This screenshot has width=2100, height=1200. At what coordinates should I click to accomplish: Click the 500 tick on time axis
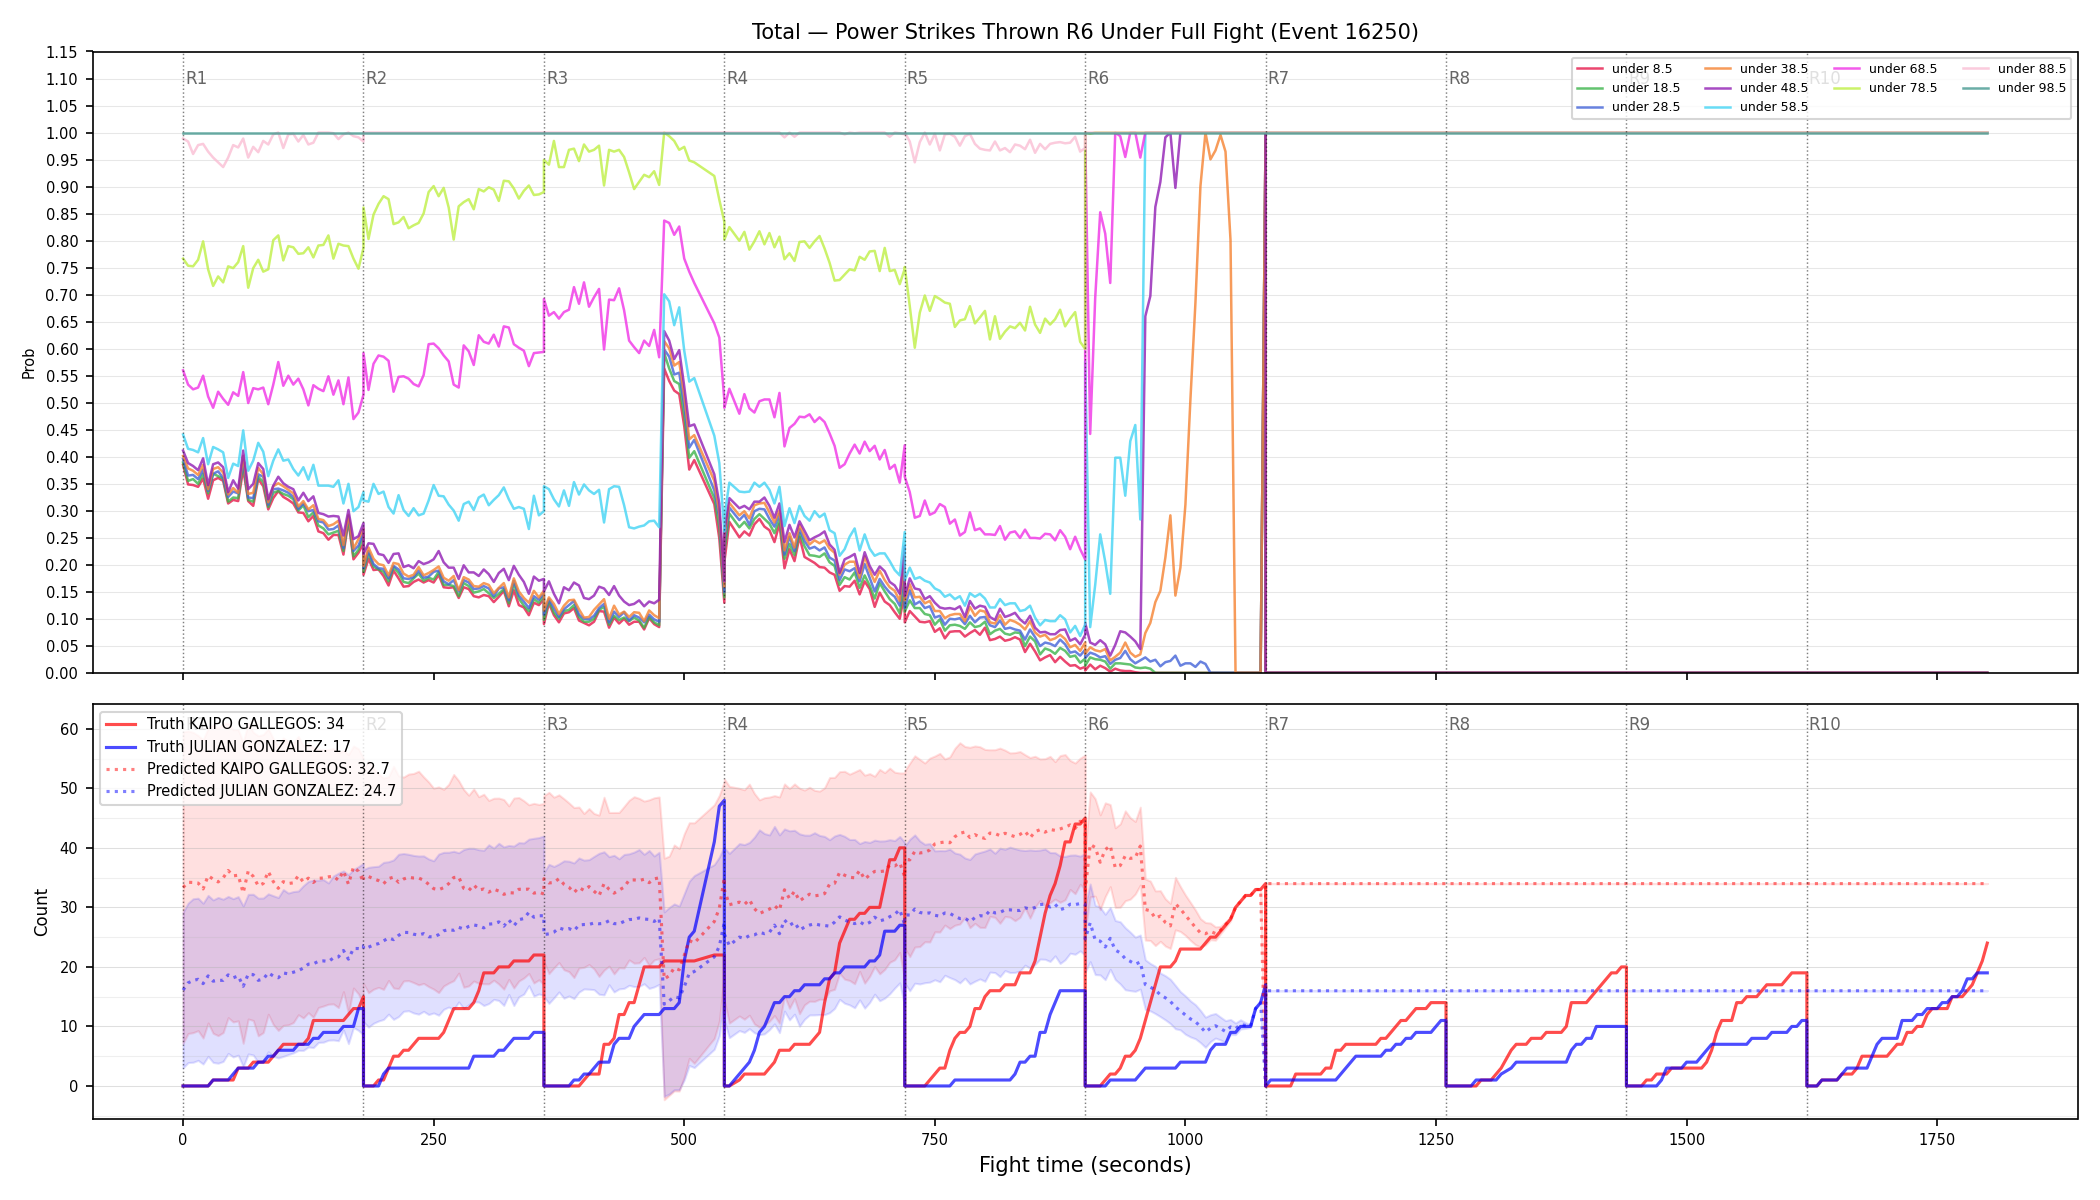click(684, 1139)
